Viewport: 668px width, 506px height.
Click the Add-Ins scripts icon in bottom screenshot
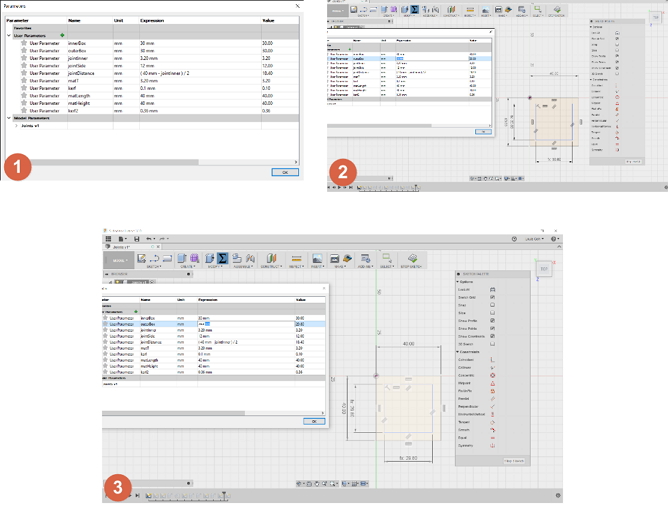tap(366, 258)
